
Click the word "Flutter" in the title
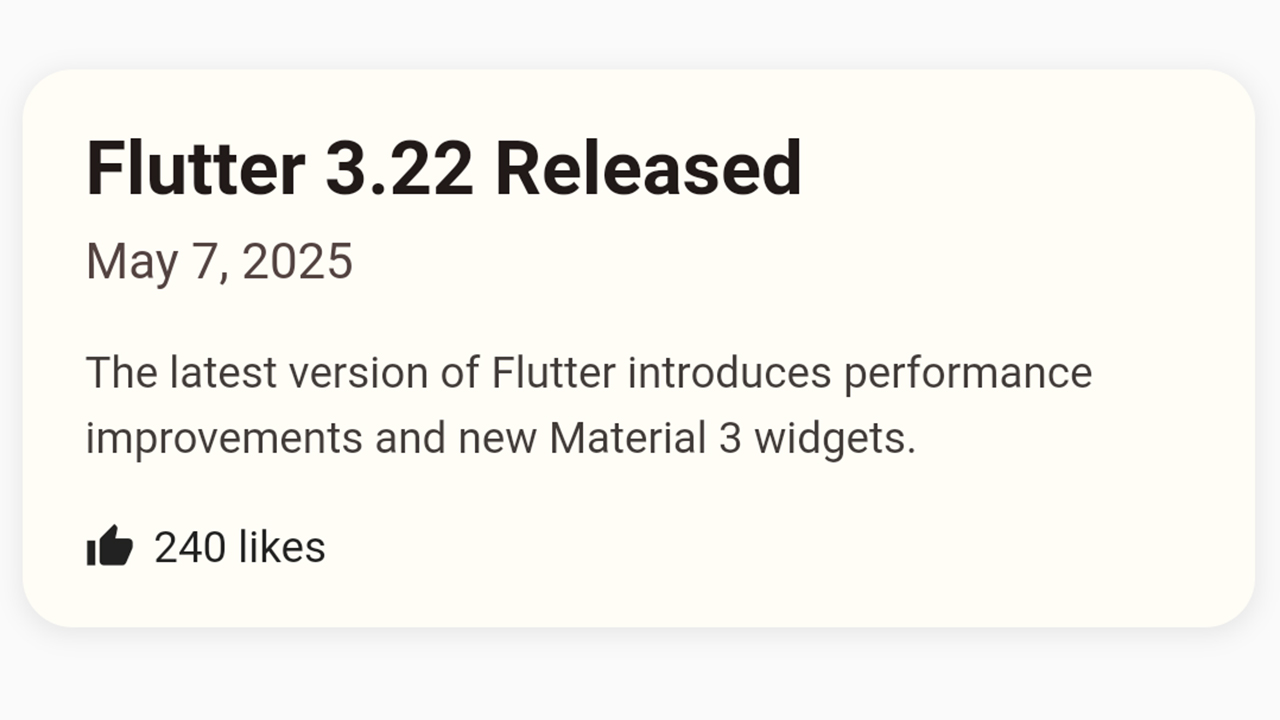196,168
